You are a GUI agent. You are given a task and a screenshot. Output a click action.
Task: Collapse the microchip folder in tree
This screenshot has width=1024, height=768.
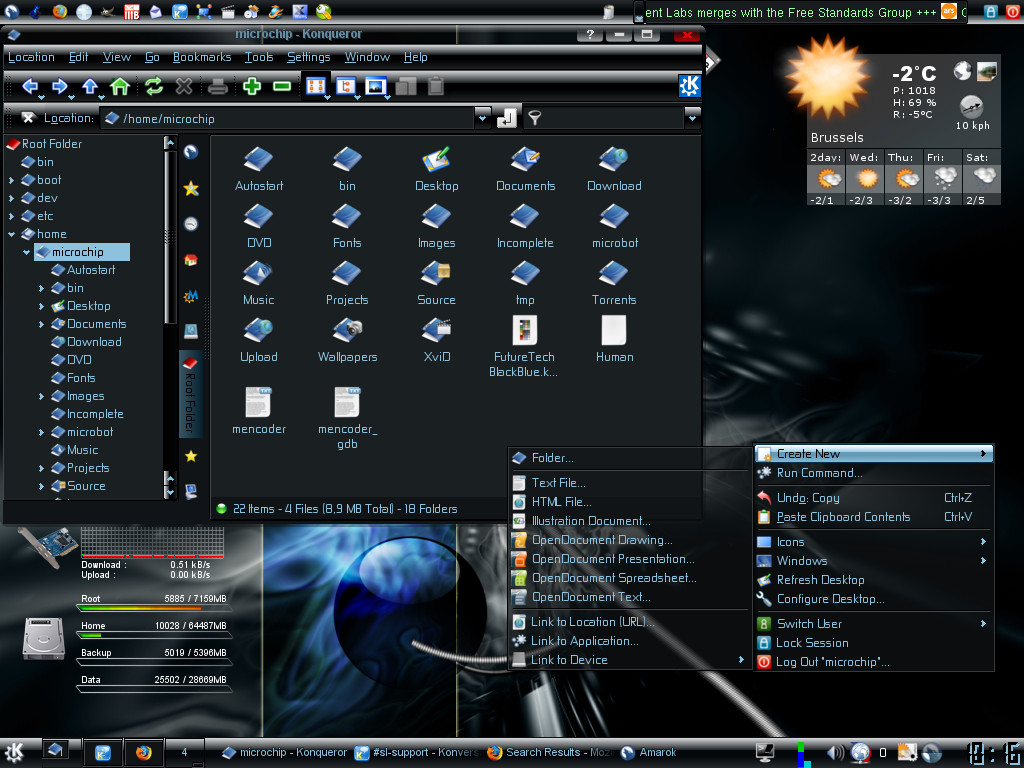(x=26, y=252)
